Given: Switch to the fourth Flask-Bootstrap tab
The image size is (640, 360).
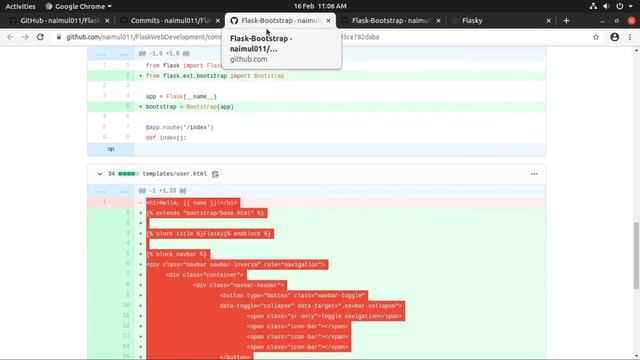Looking at the screenshot, I should click(391, 20).
